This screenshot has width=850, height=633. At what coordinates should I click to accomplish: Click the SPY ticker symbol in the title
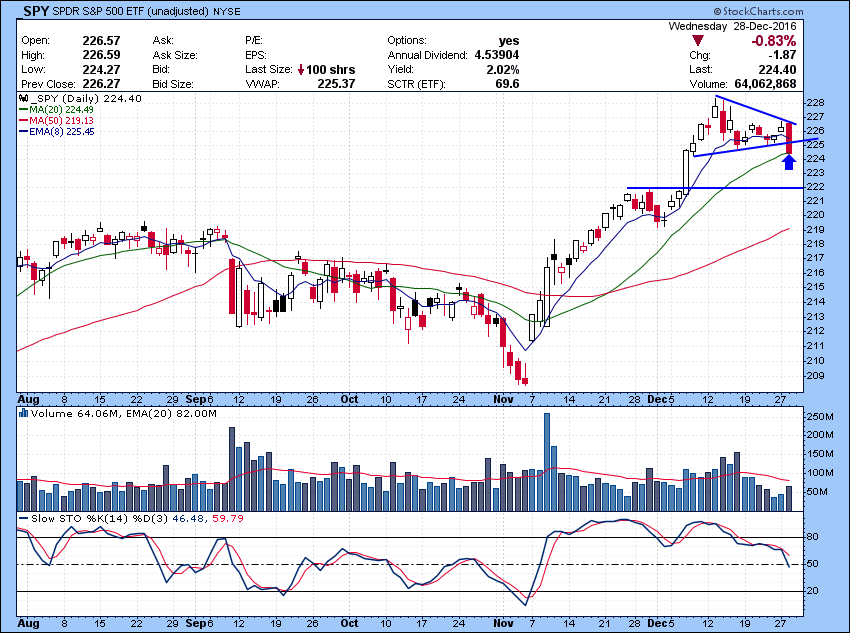pos(36,11)
